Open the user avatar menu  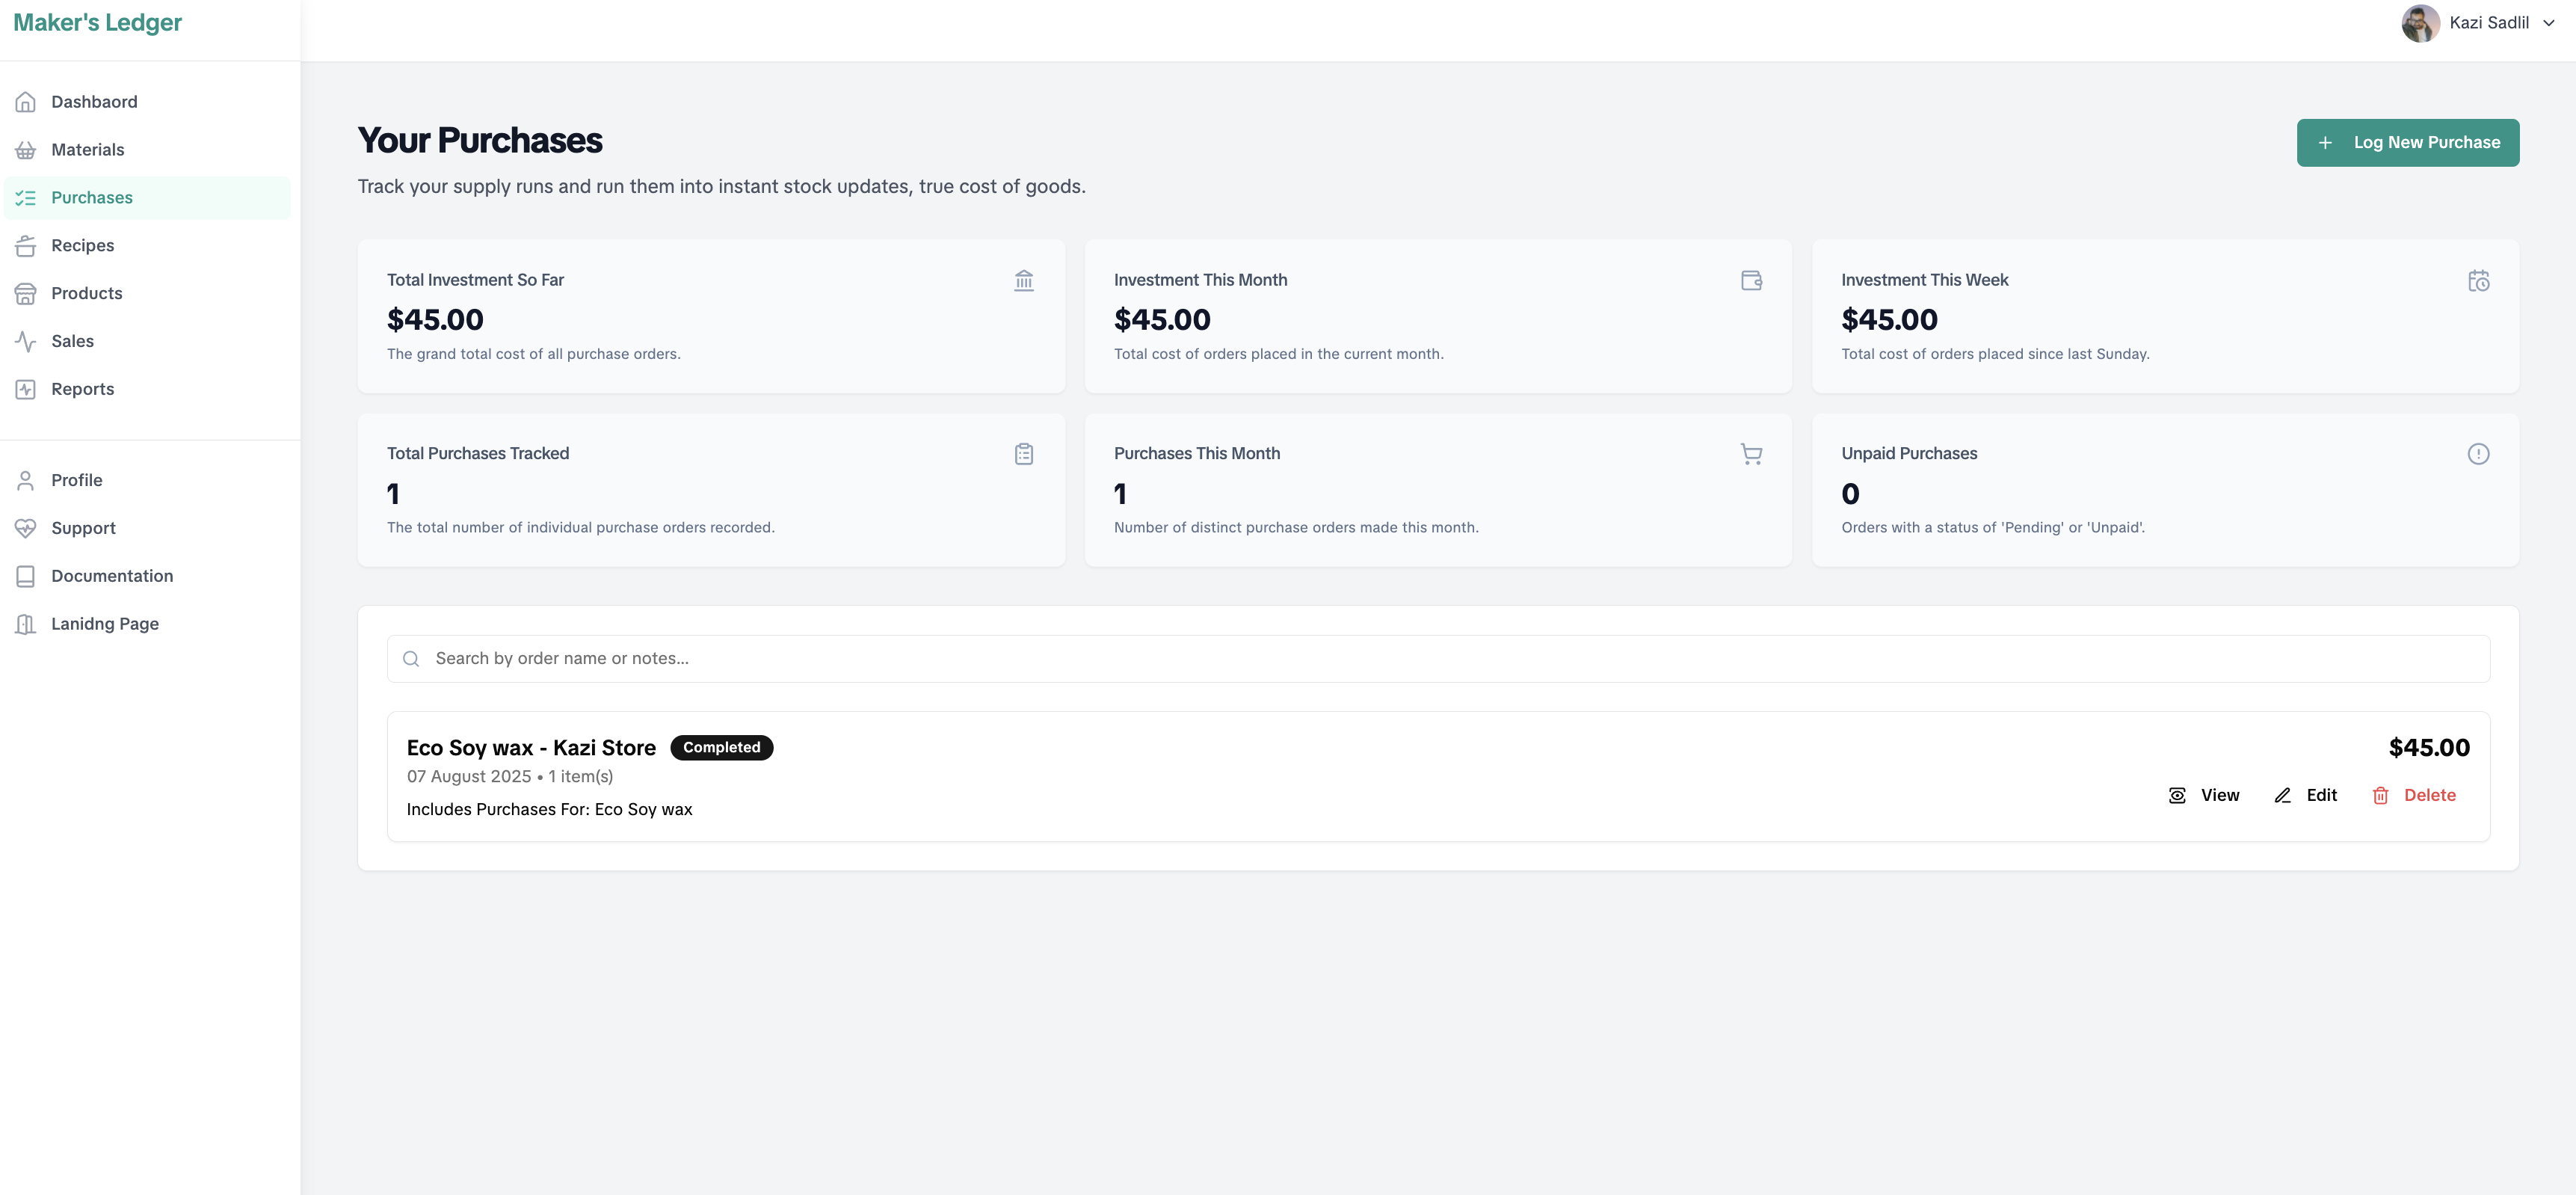click(x=2421, y=23)
